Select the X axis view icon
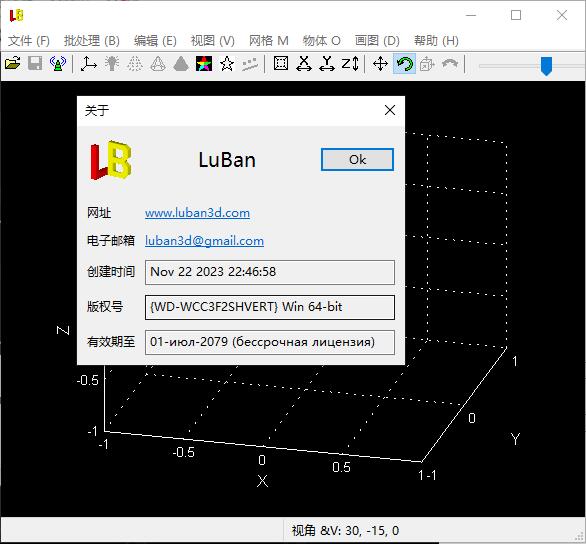 (x=304, y=64)
